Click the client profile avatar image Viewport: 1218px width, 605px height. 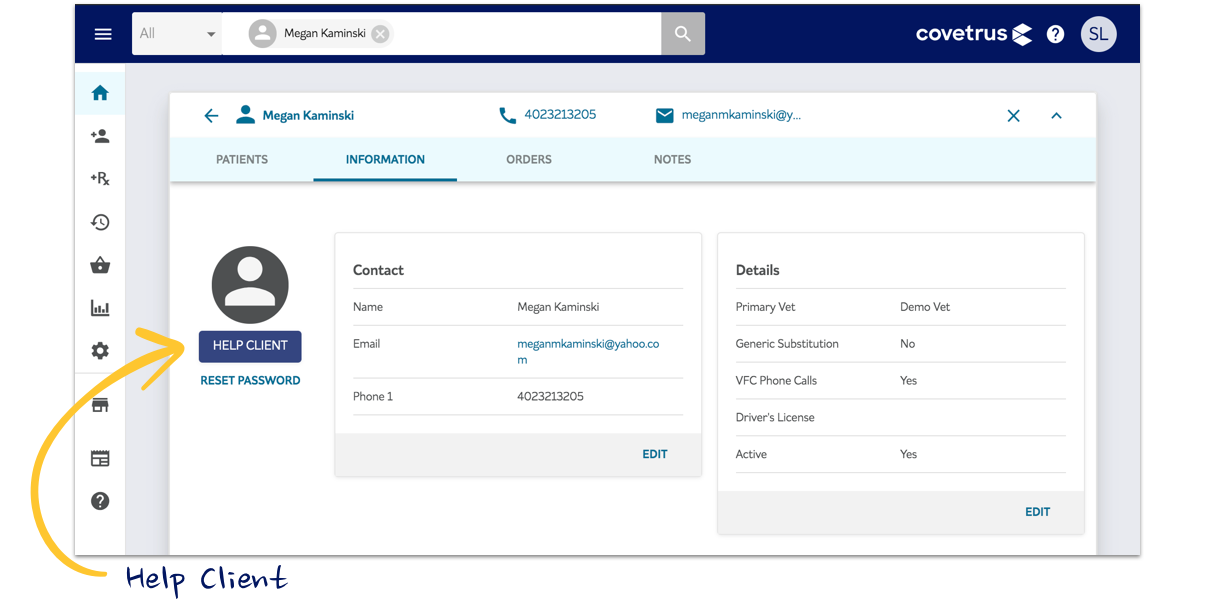[x=250, y=285]
